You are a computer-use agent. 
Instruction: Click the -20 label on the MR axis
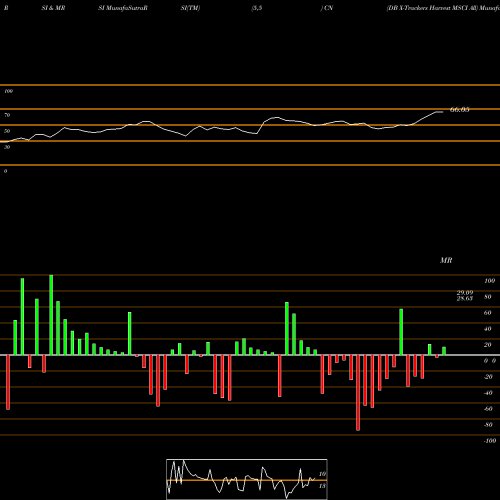(488, 377)
